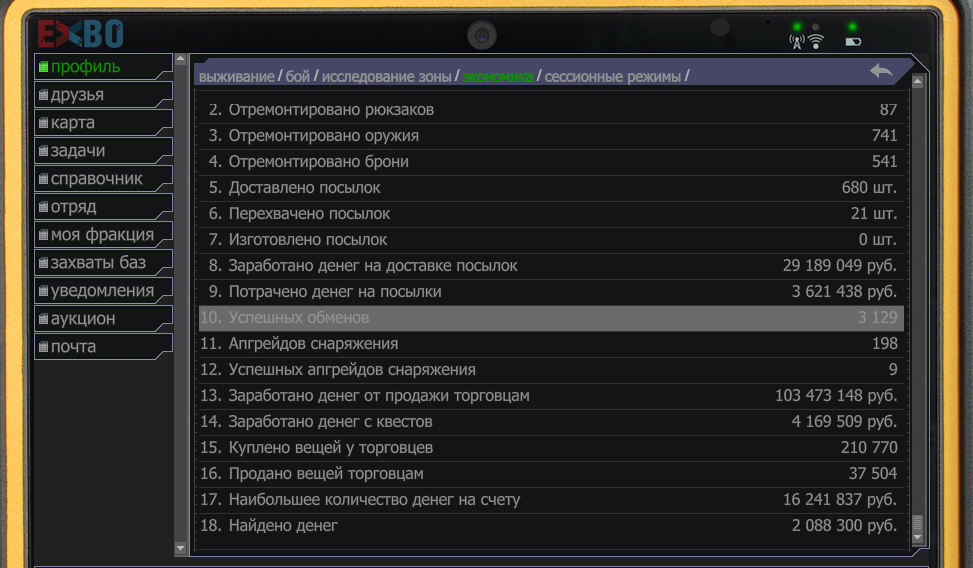This screenshot has width=973, height=568.
Task: Select row Потрачено денег на посылки
Action: (x=551, y=292)
